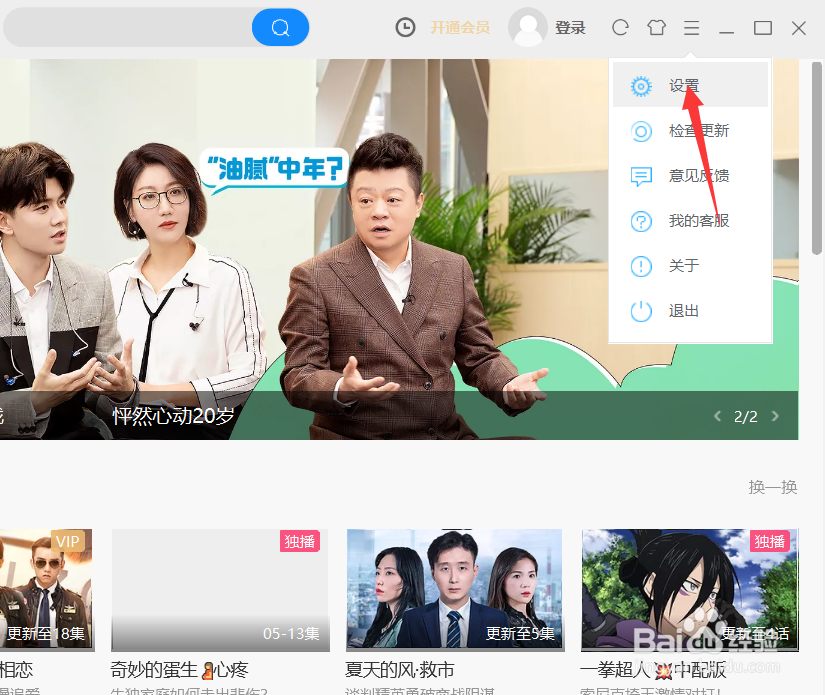Go to previous banner slide arrow
825x695 pixels.
coord(717,416)
